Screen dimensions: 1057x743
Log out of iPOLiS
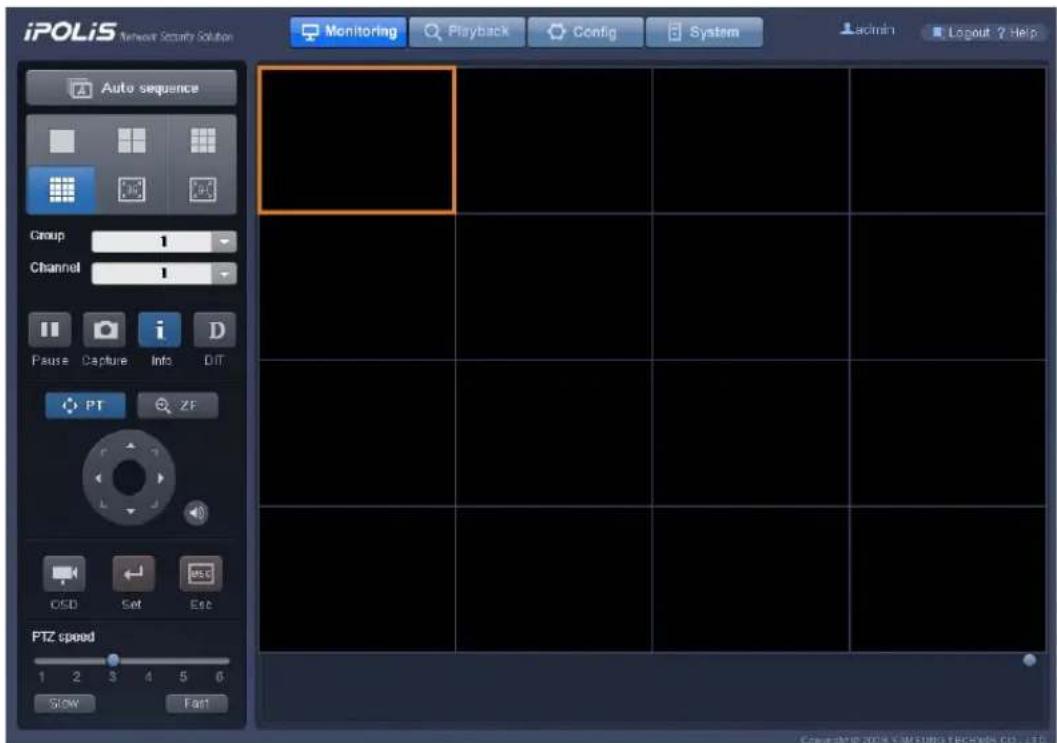[961, 32]
